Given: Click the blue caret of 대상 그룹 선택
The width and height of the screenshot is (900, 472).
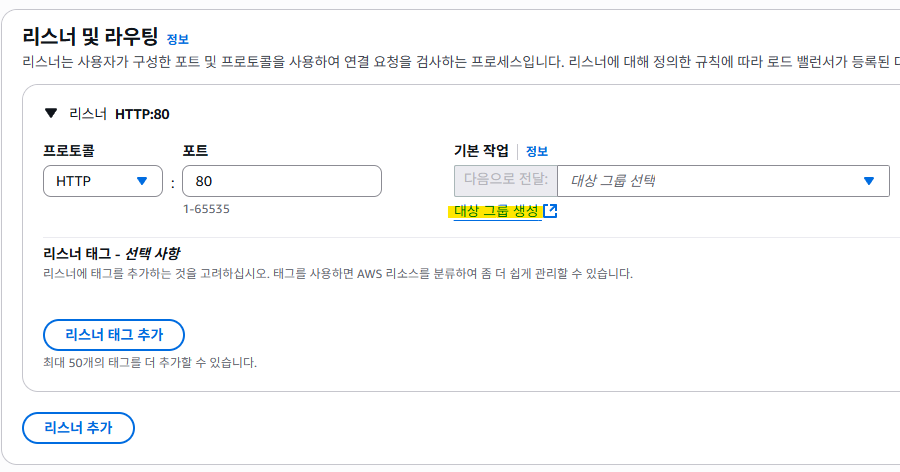Looking at the screenshot, I should [868, 181].
